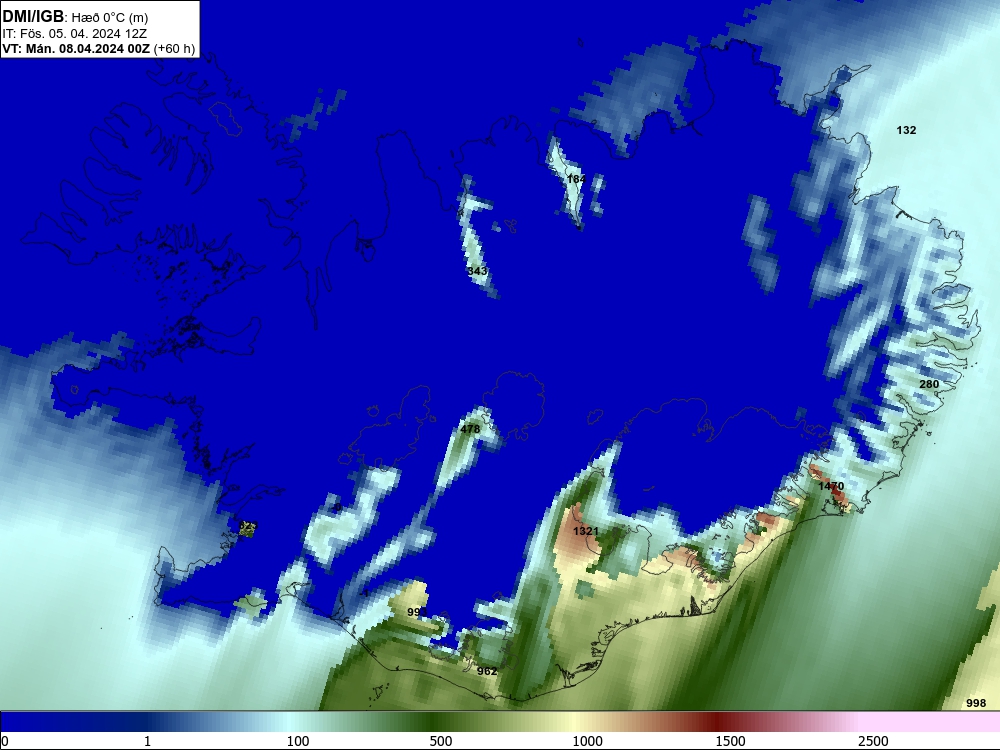1000x750 pixels.
Task: Click the 100 tick on color legend
Action: pyautogui.click(x=298, y=741)
